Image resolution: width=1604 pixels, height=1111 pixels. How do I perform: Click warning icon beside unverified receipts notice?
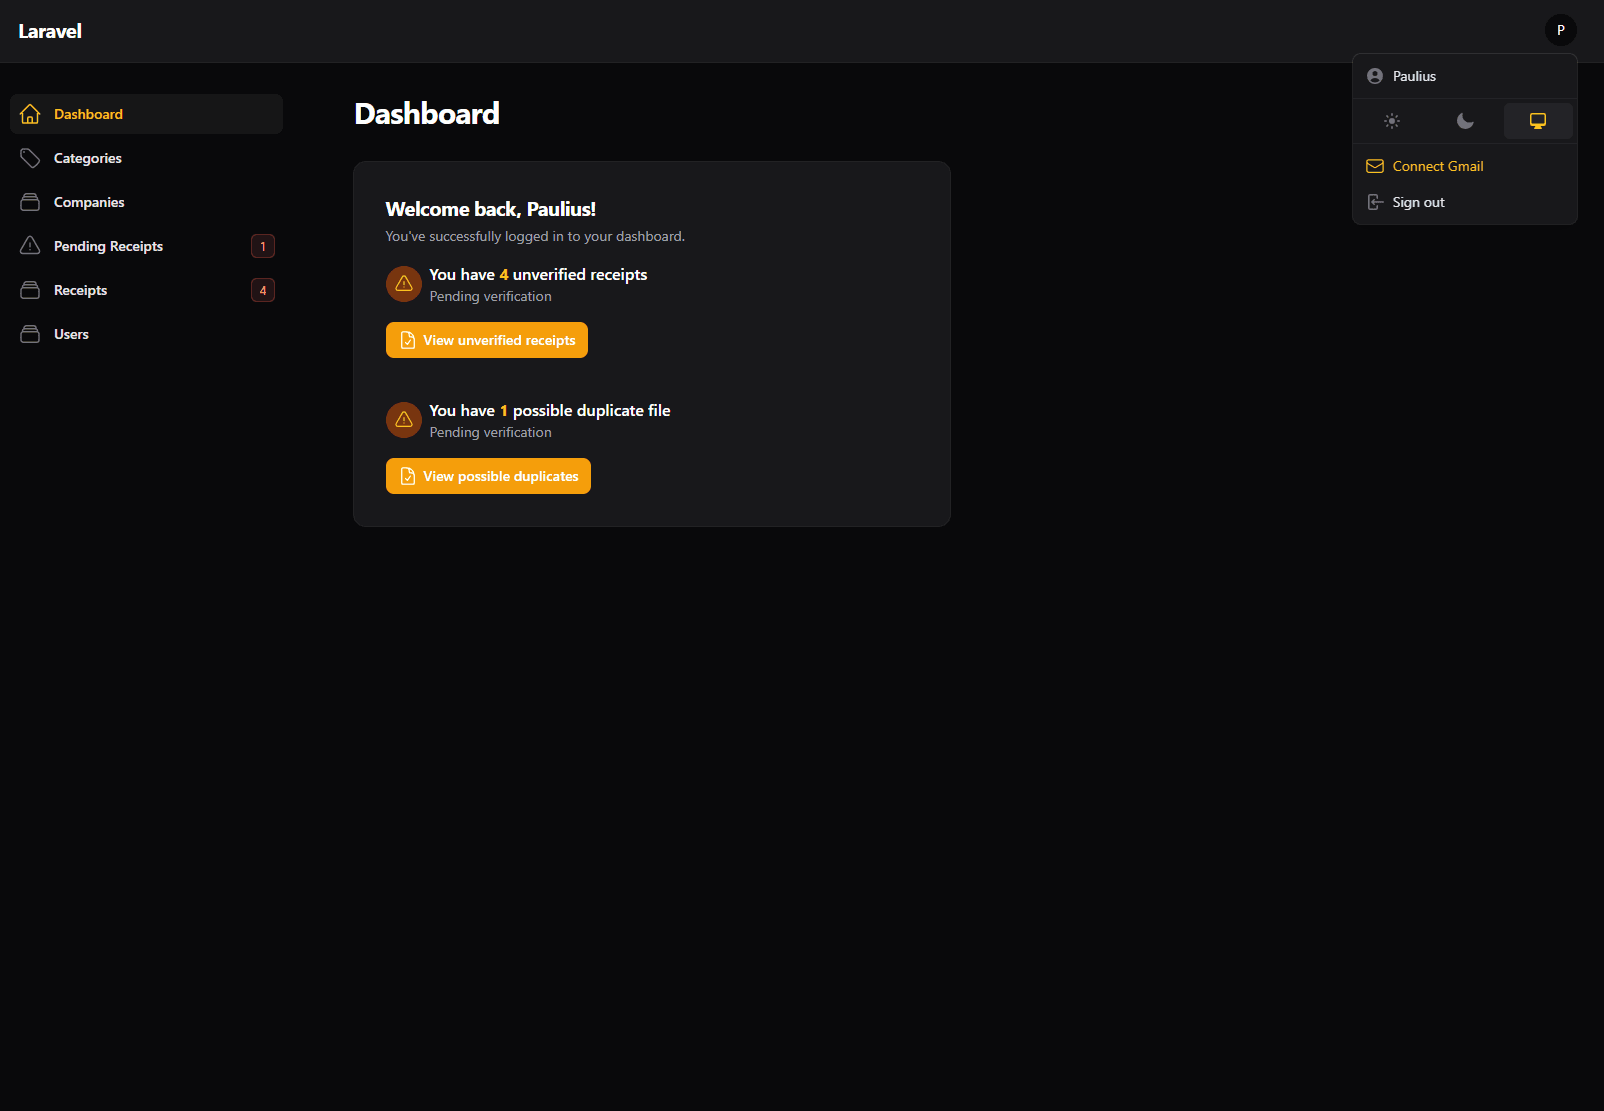tap(404, 284)
